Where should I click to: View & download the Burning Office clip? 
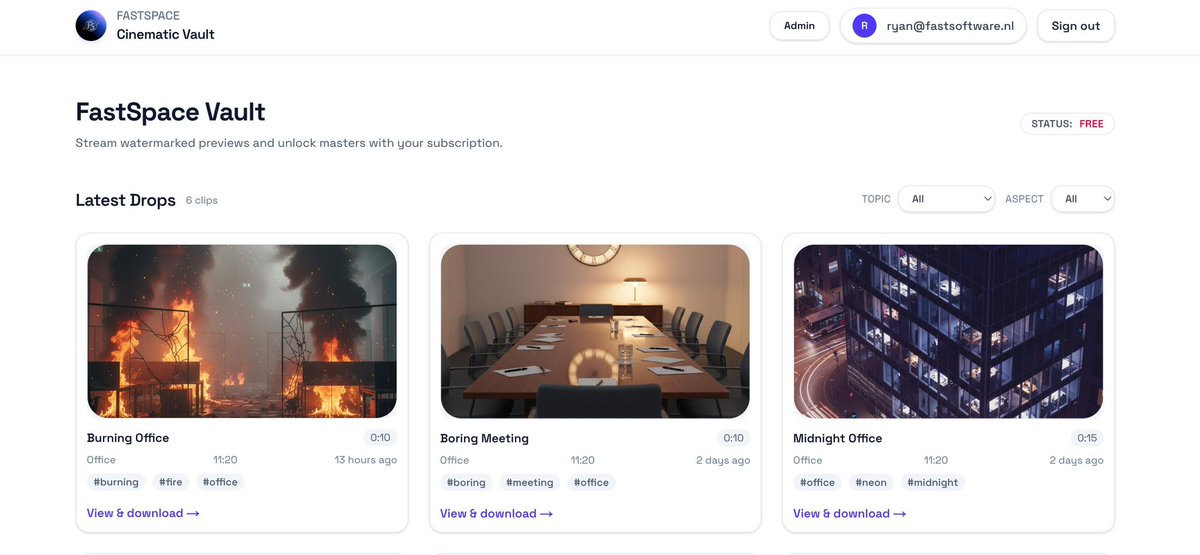(143, 513)
